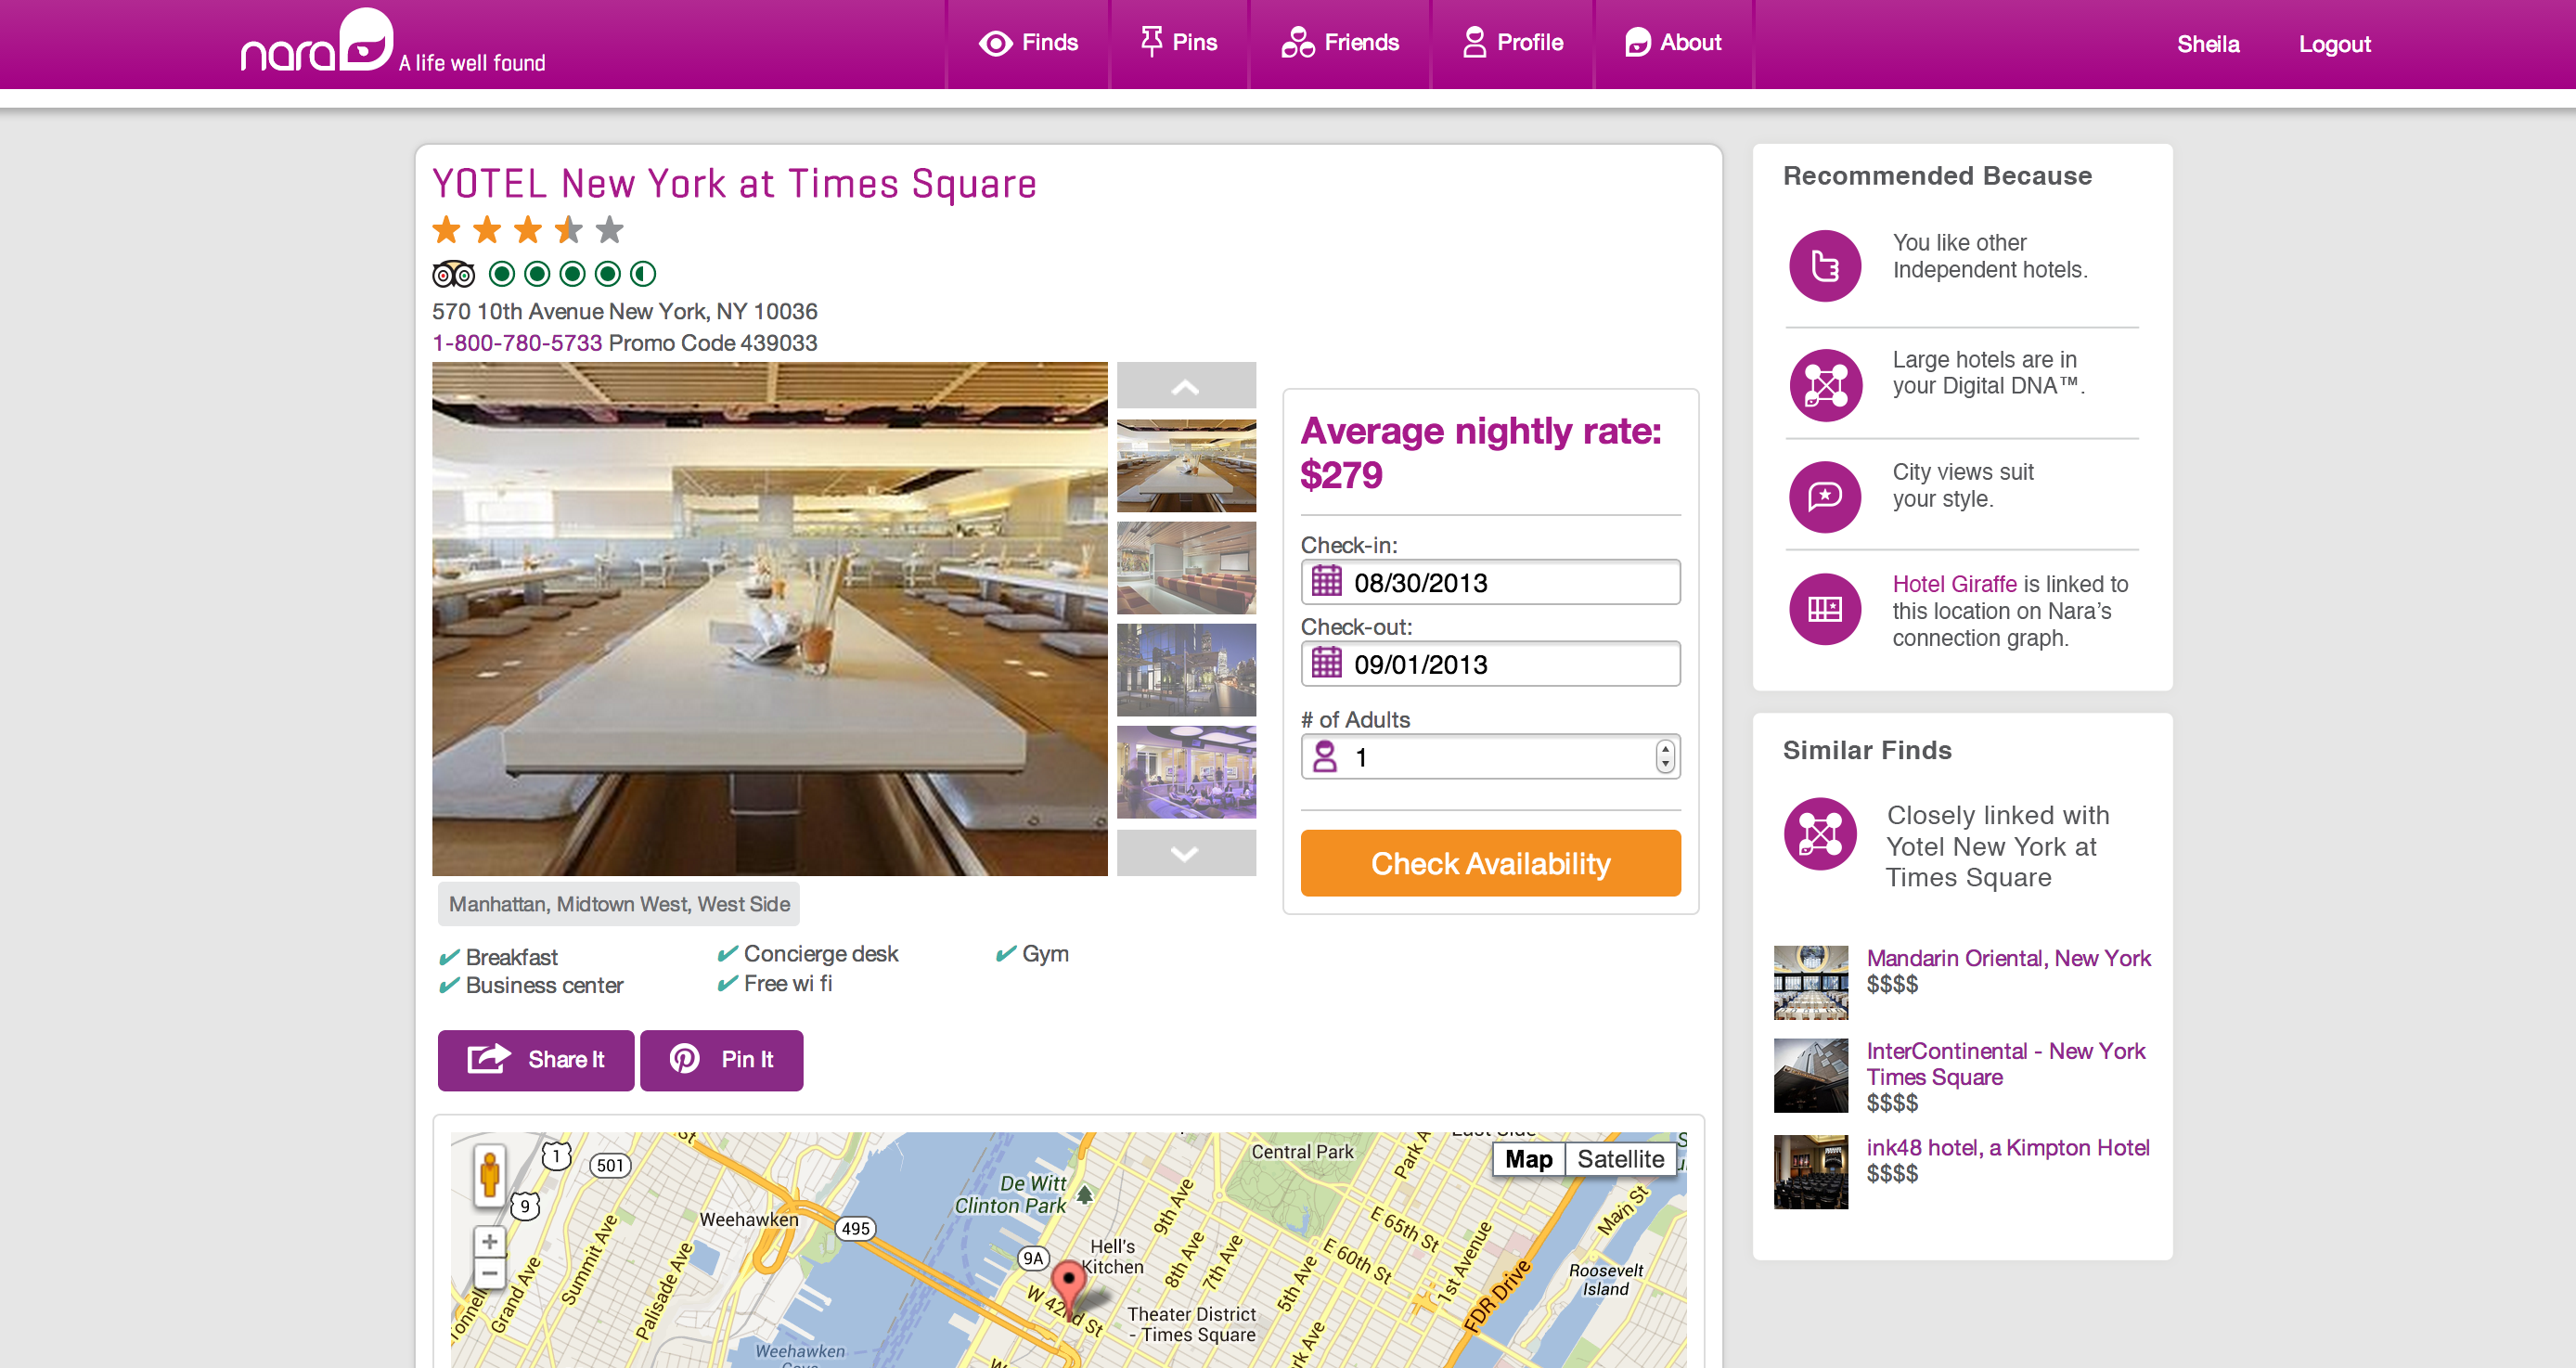
Task: Select the night skyline thumbnail photo
Action: click(x=1186, y=670)
